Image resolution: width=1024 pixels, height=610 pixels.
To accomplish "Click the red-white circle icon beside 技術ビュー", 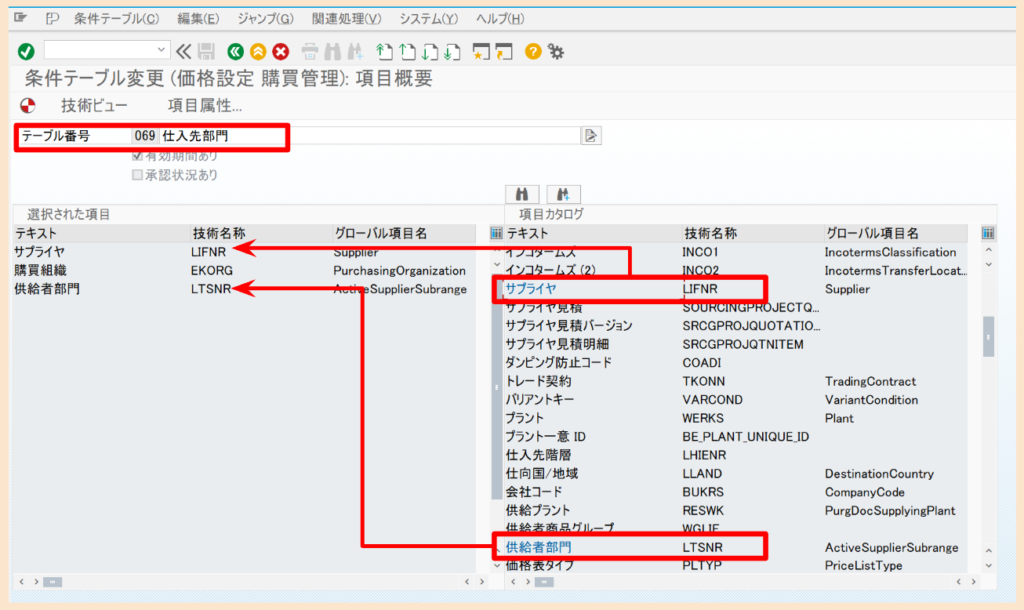I will (x=27, y=105).
